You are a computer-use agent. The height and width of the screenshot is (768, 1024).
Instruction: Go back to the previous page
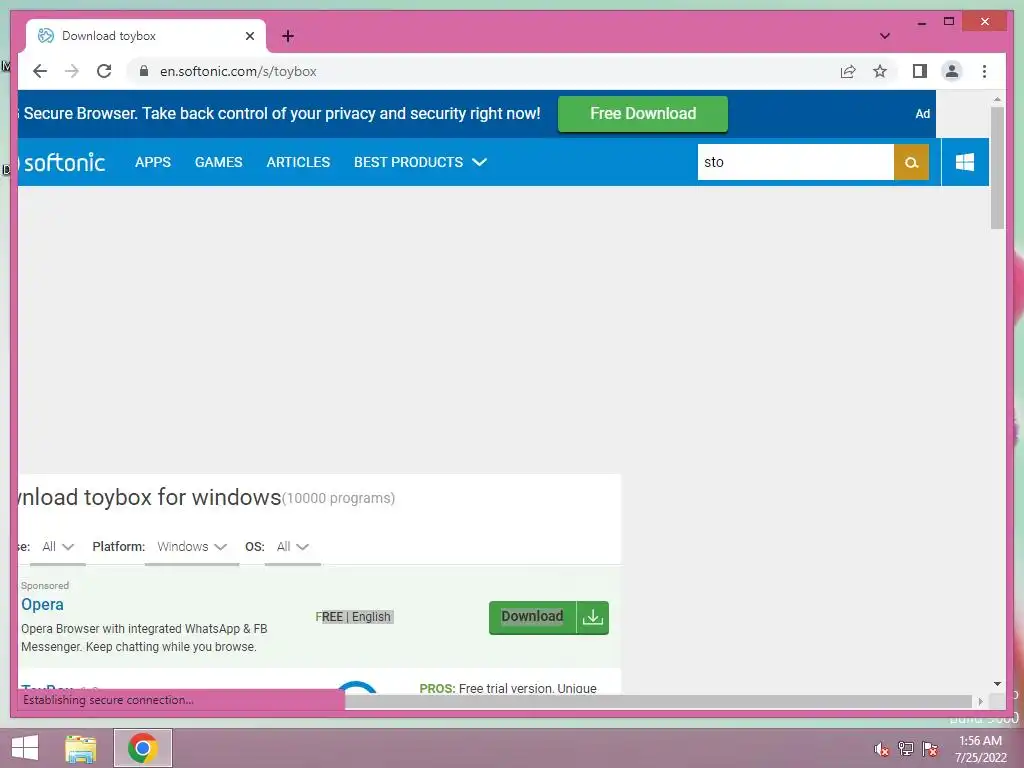(40, 71)
